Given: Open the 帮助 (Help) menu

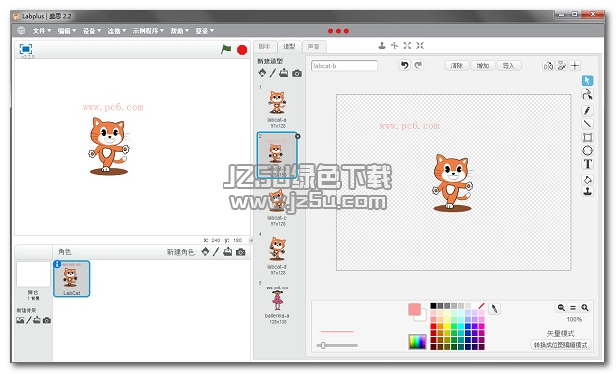Looking at the screenshot, I should 180,31.
